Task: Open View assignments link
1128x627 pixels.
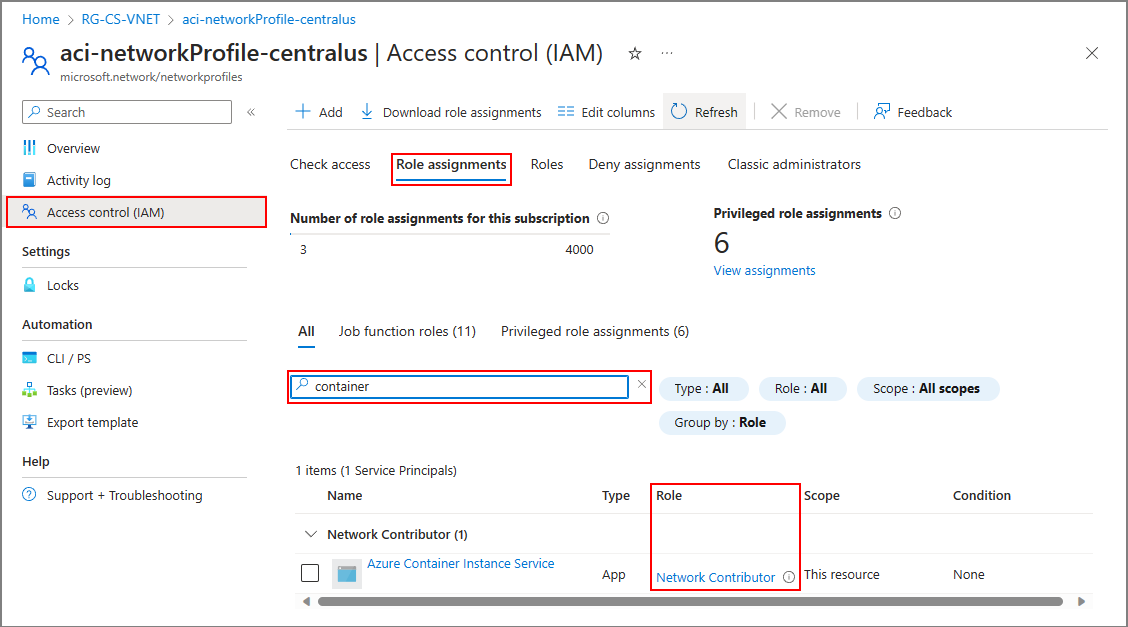Action: coord(764,270)
